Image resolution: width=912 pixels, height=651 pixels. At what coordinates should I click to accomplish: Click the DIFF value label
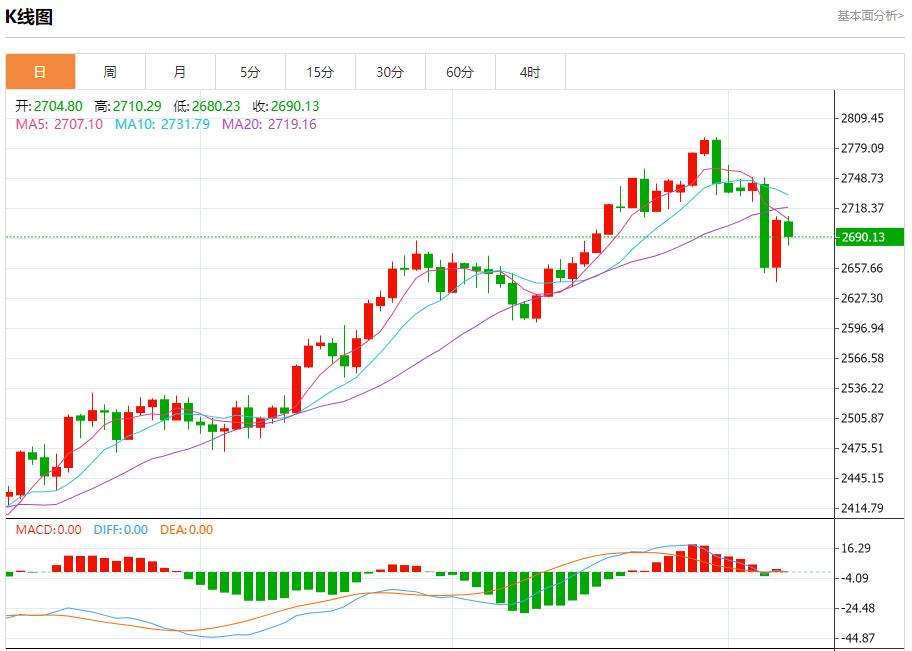tap(120, 530)
